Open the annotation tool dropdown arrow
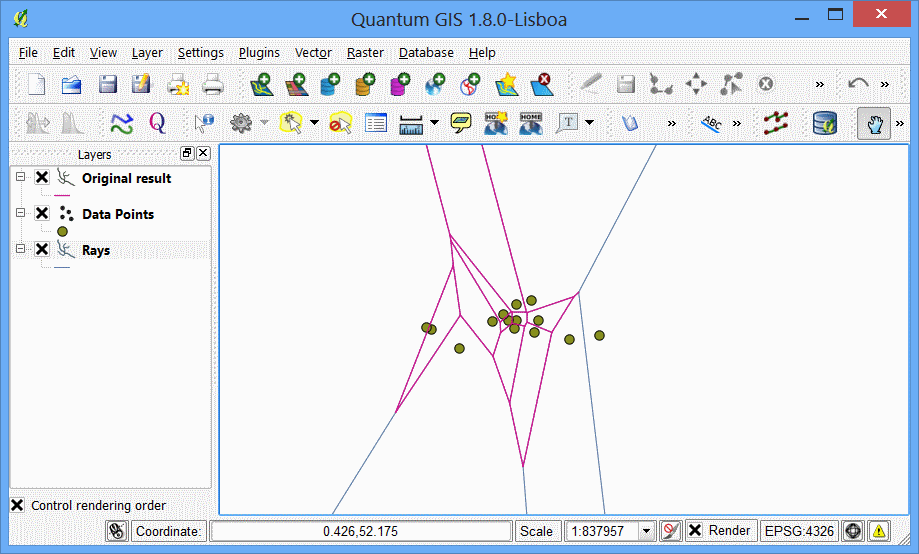 tap(590, 123)
